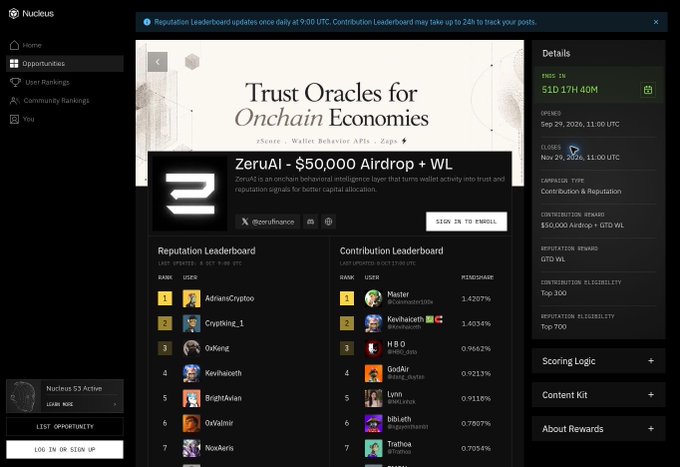Click the $50,000 Airdrop + GTD WL reward
680x467 pixels.
[x=582, y=225]
